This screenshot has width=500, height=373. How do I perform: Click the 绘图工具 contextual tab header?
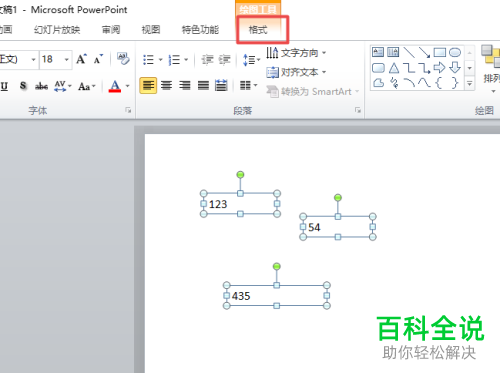point(258,8)
